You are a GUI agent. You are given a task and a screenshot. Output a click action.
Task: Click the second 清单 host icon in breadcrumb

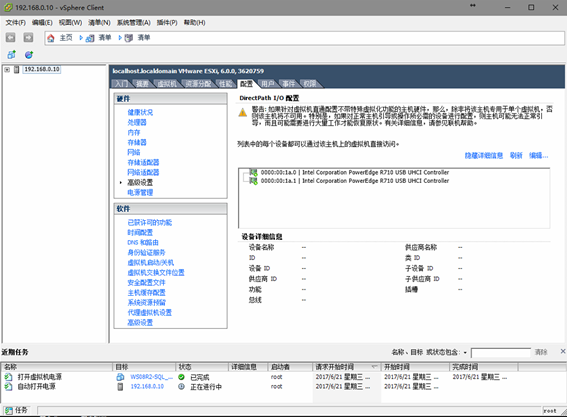pyautogui.click(x=129, y=38)
